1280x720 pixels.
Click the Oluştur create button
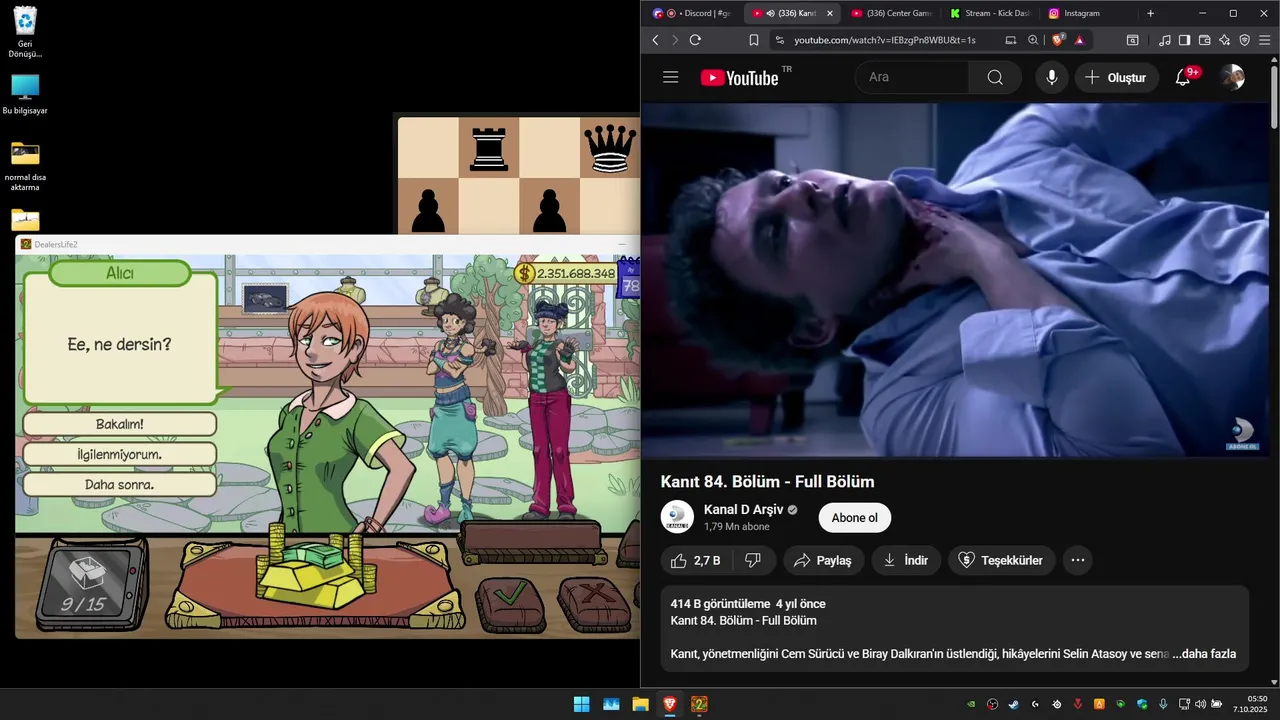click(1116, 77)
